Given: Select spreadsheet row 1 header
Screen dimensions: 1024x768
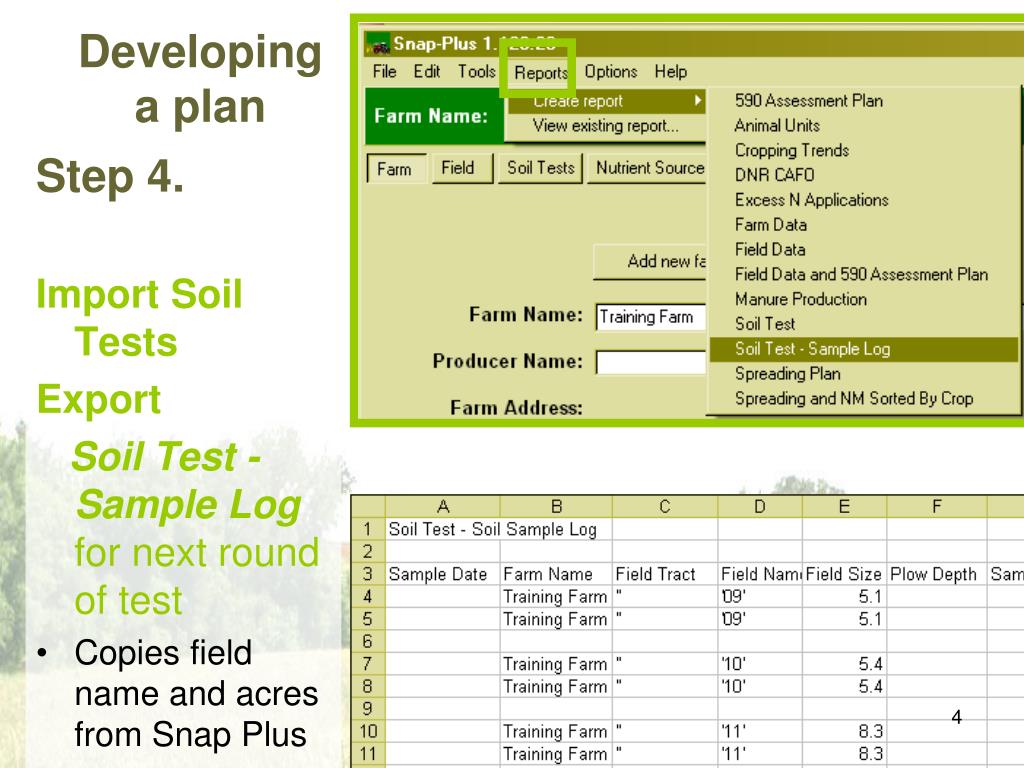Looking at the screenshot, I should 368,528.
